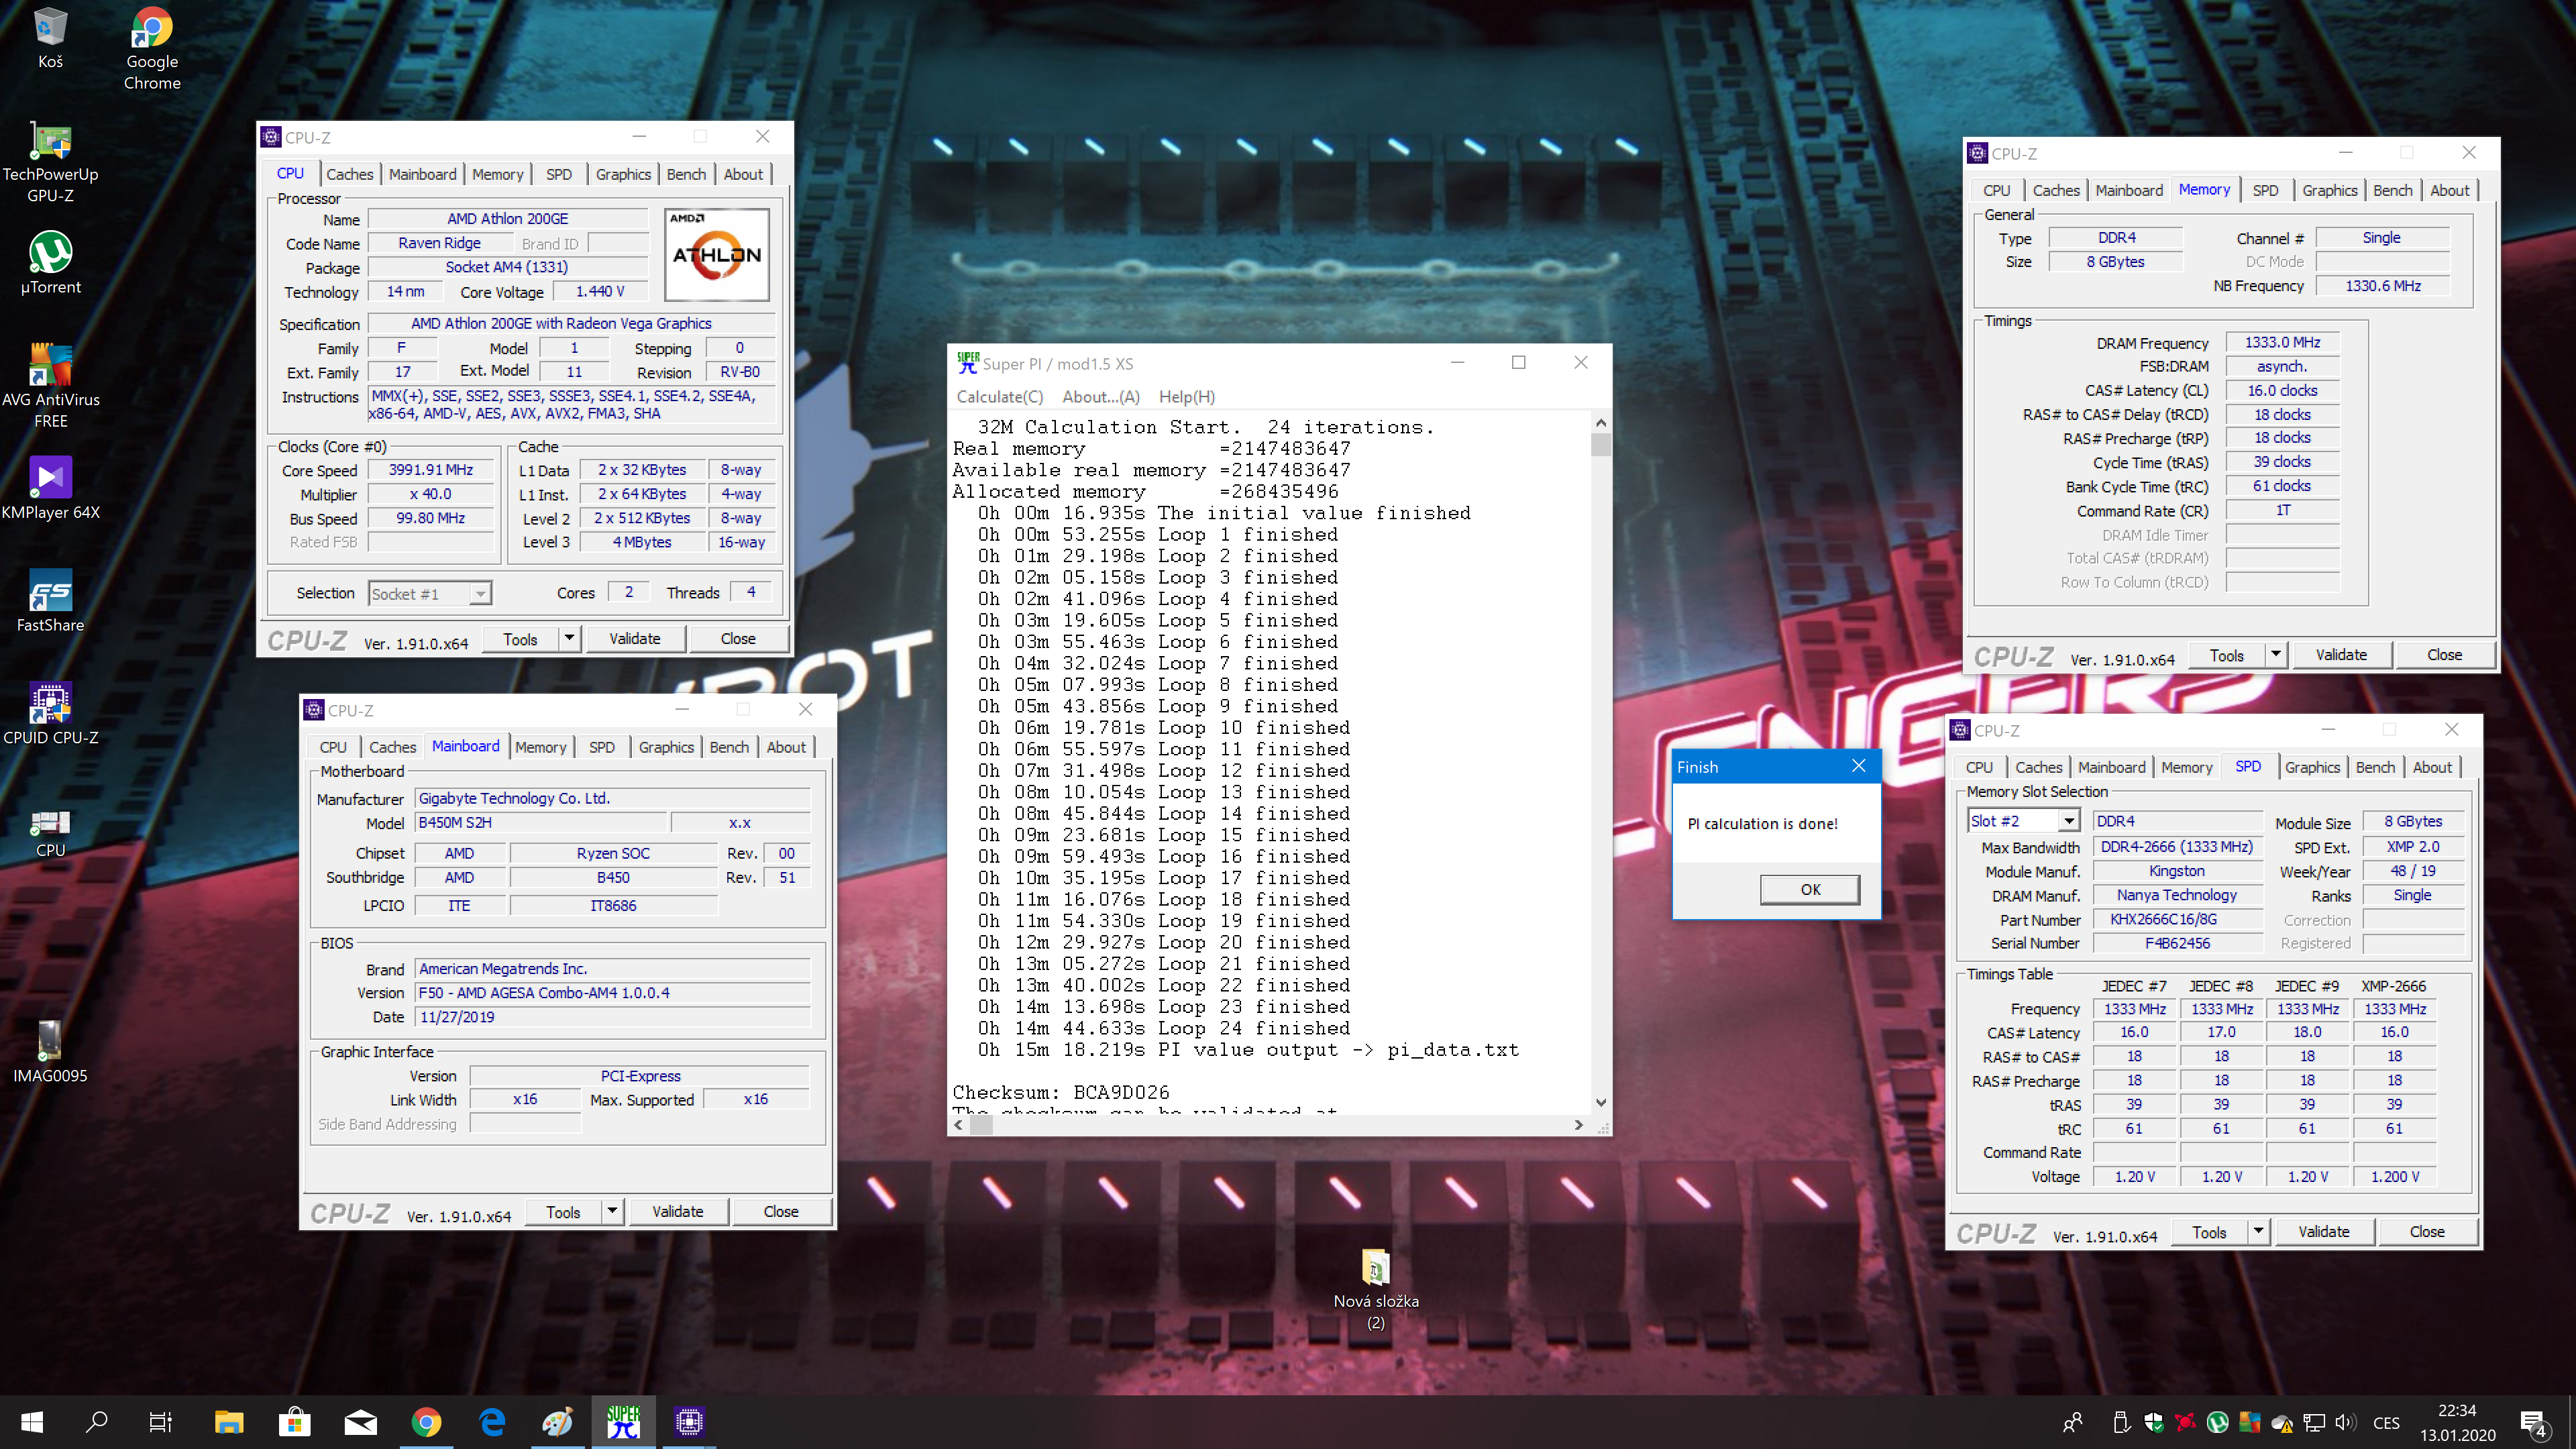The image size is (2576, 1449).
Task: Expand Tools dropdown arrow in CPU tab window
Action: click(x=569, y=638)
